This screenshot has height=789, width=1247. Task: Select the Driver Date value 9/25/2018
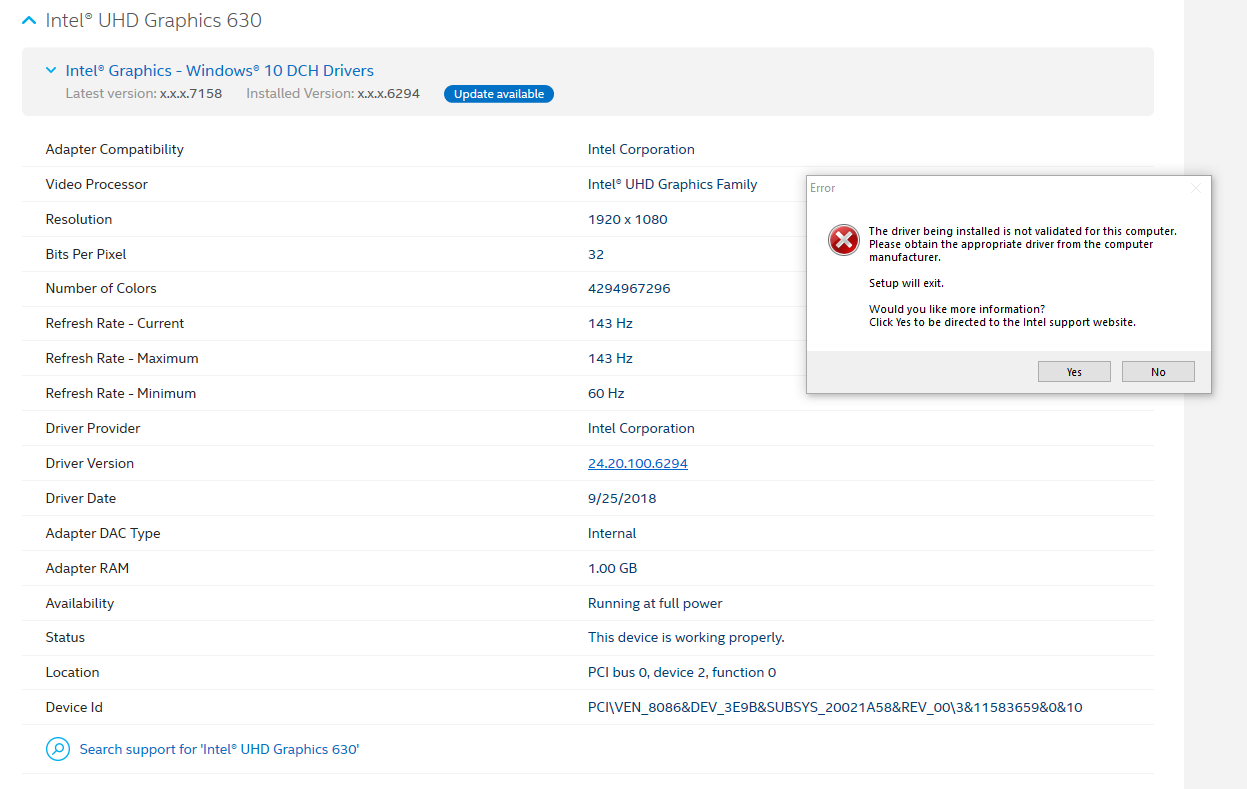[x=622, y=498]
